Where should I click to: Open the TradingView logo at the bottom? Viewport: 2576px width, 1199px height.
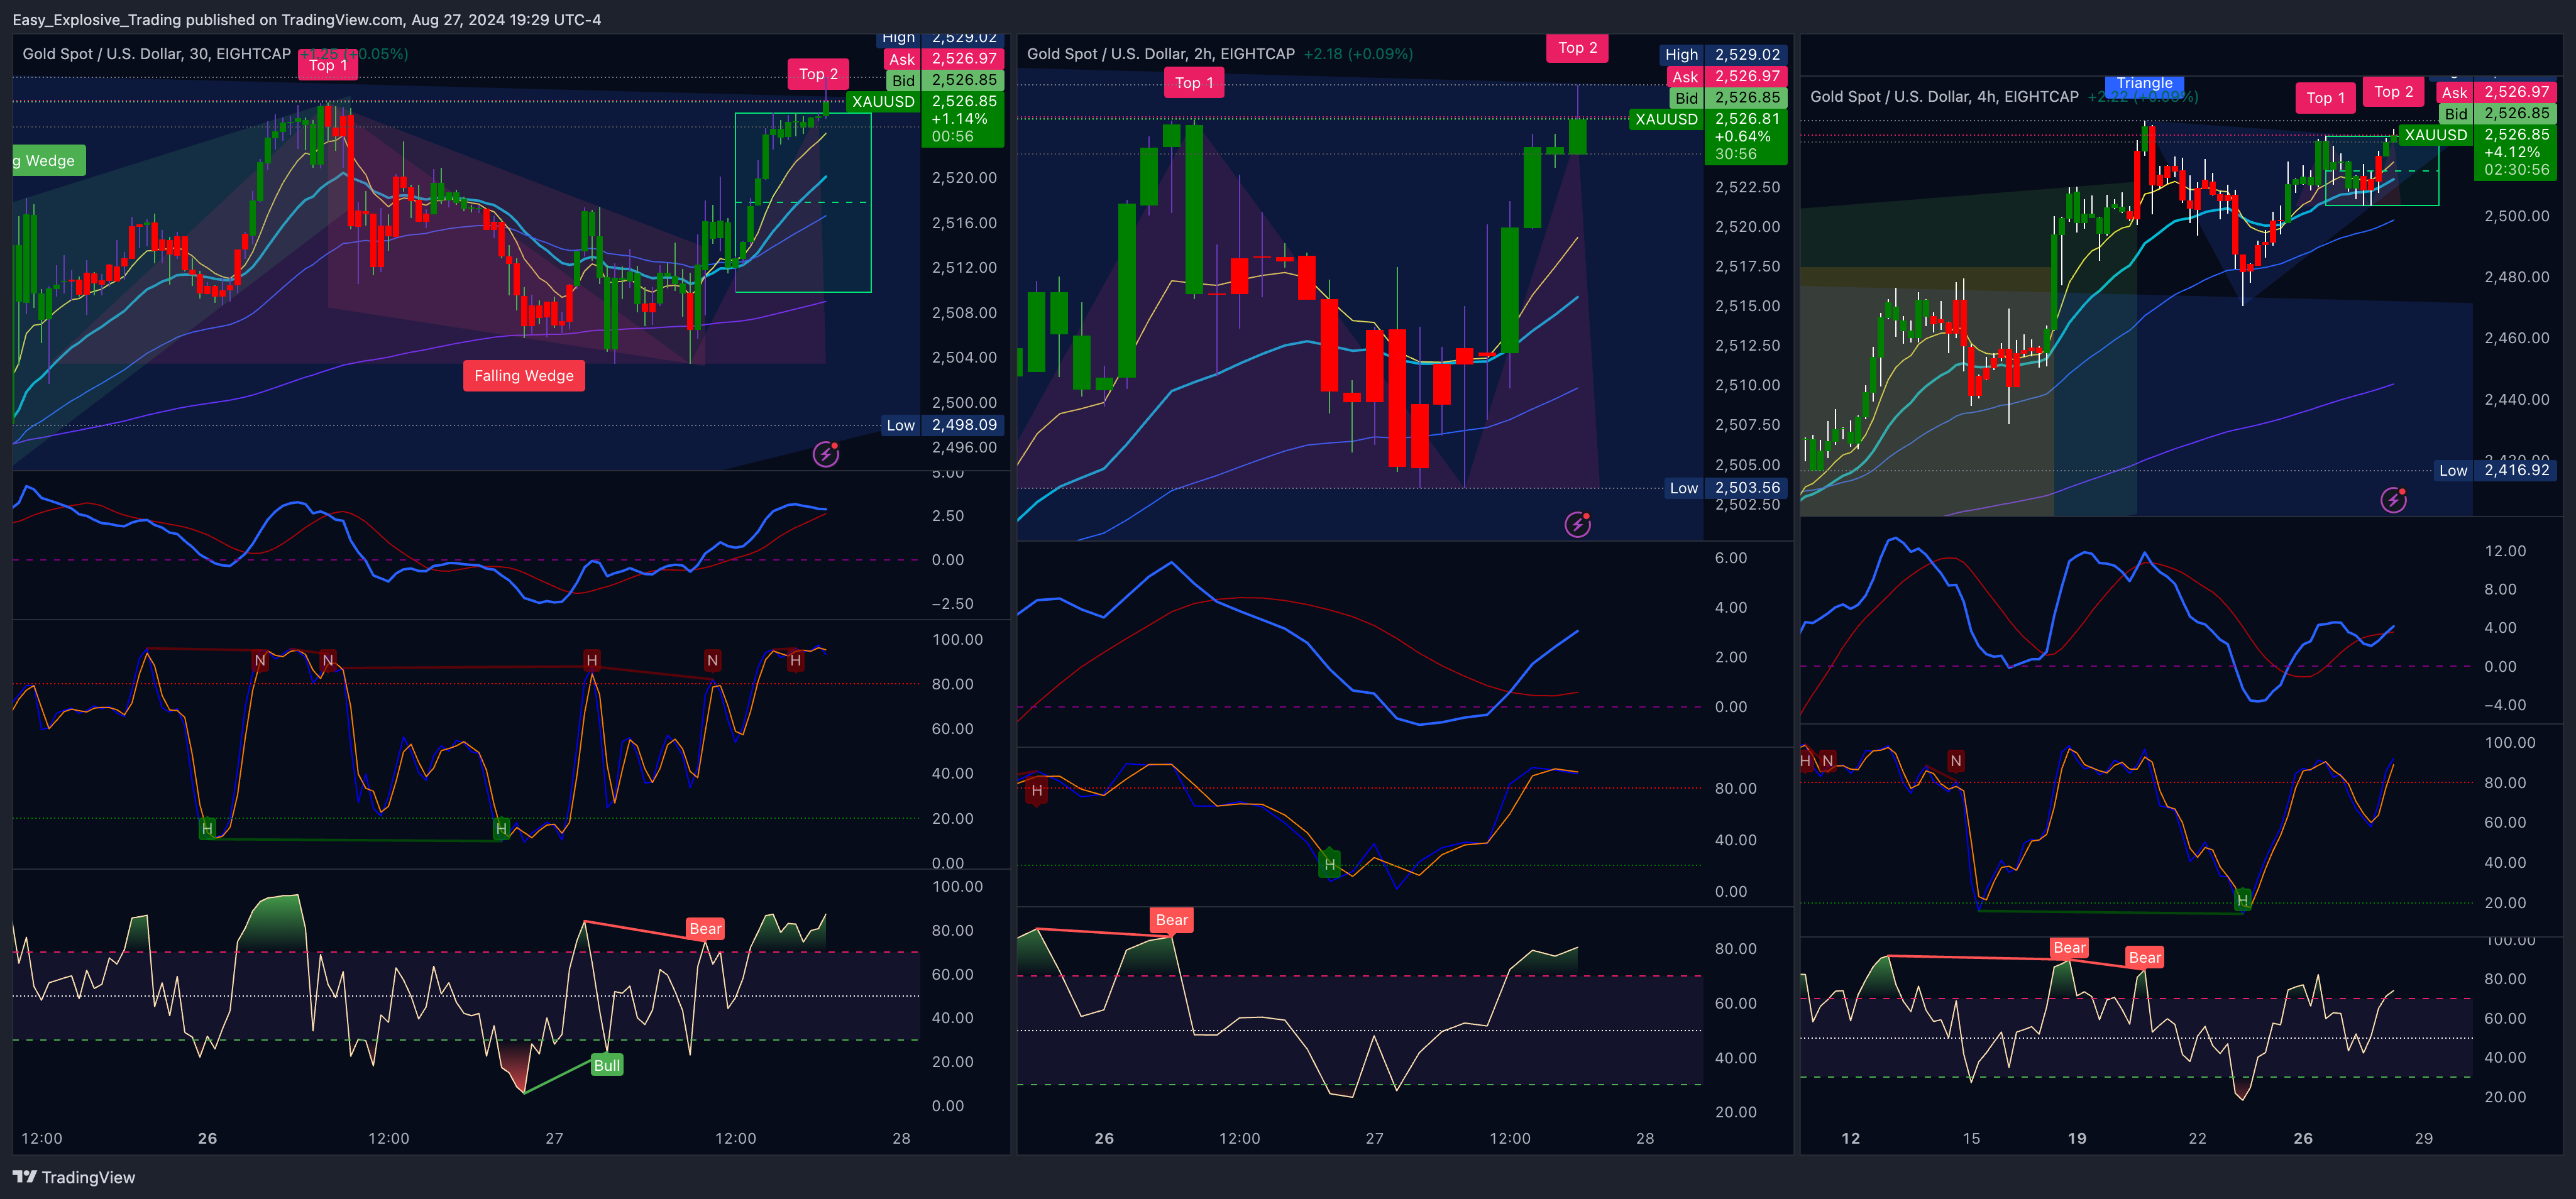(x=74, y=1177)
